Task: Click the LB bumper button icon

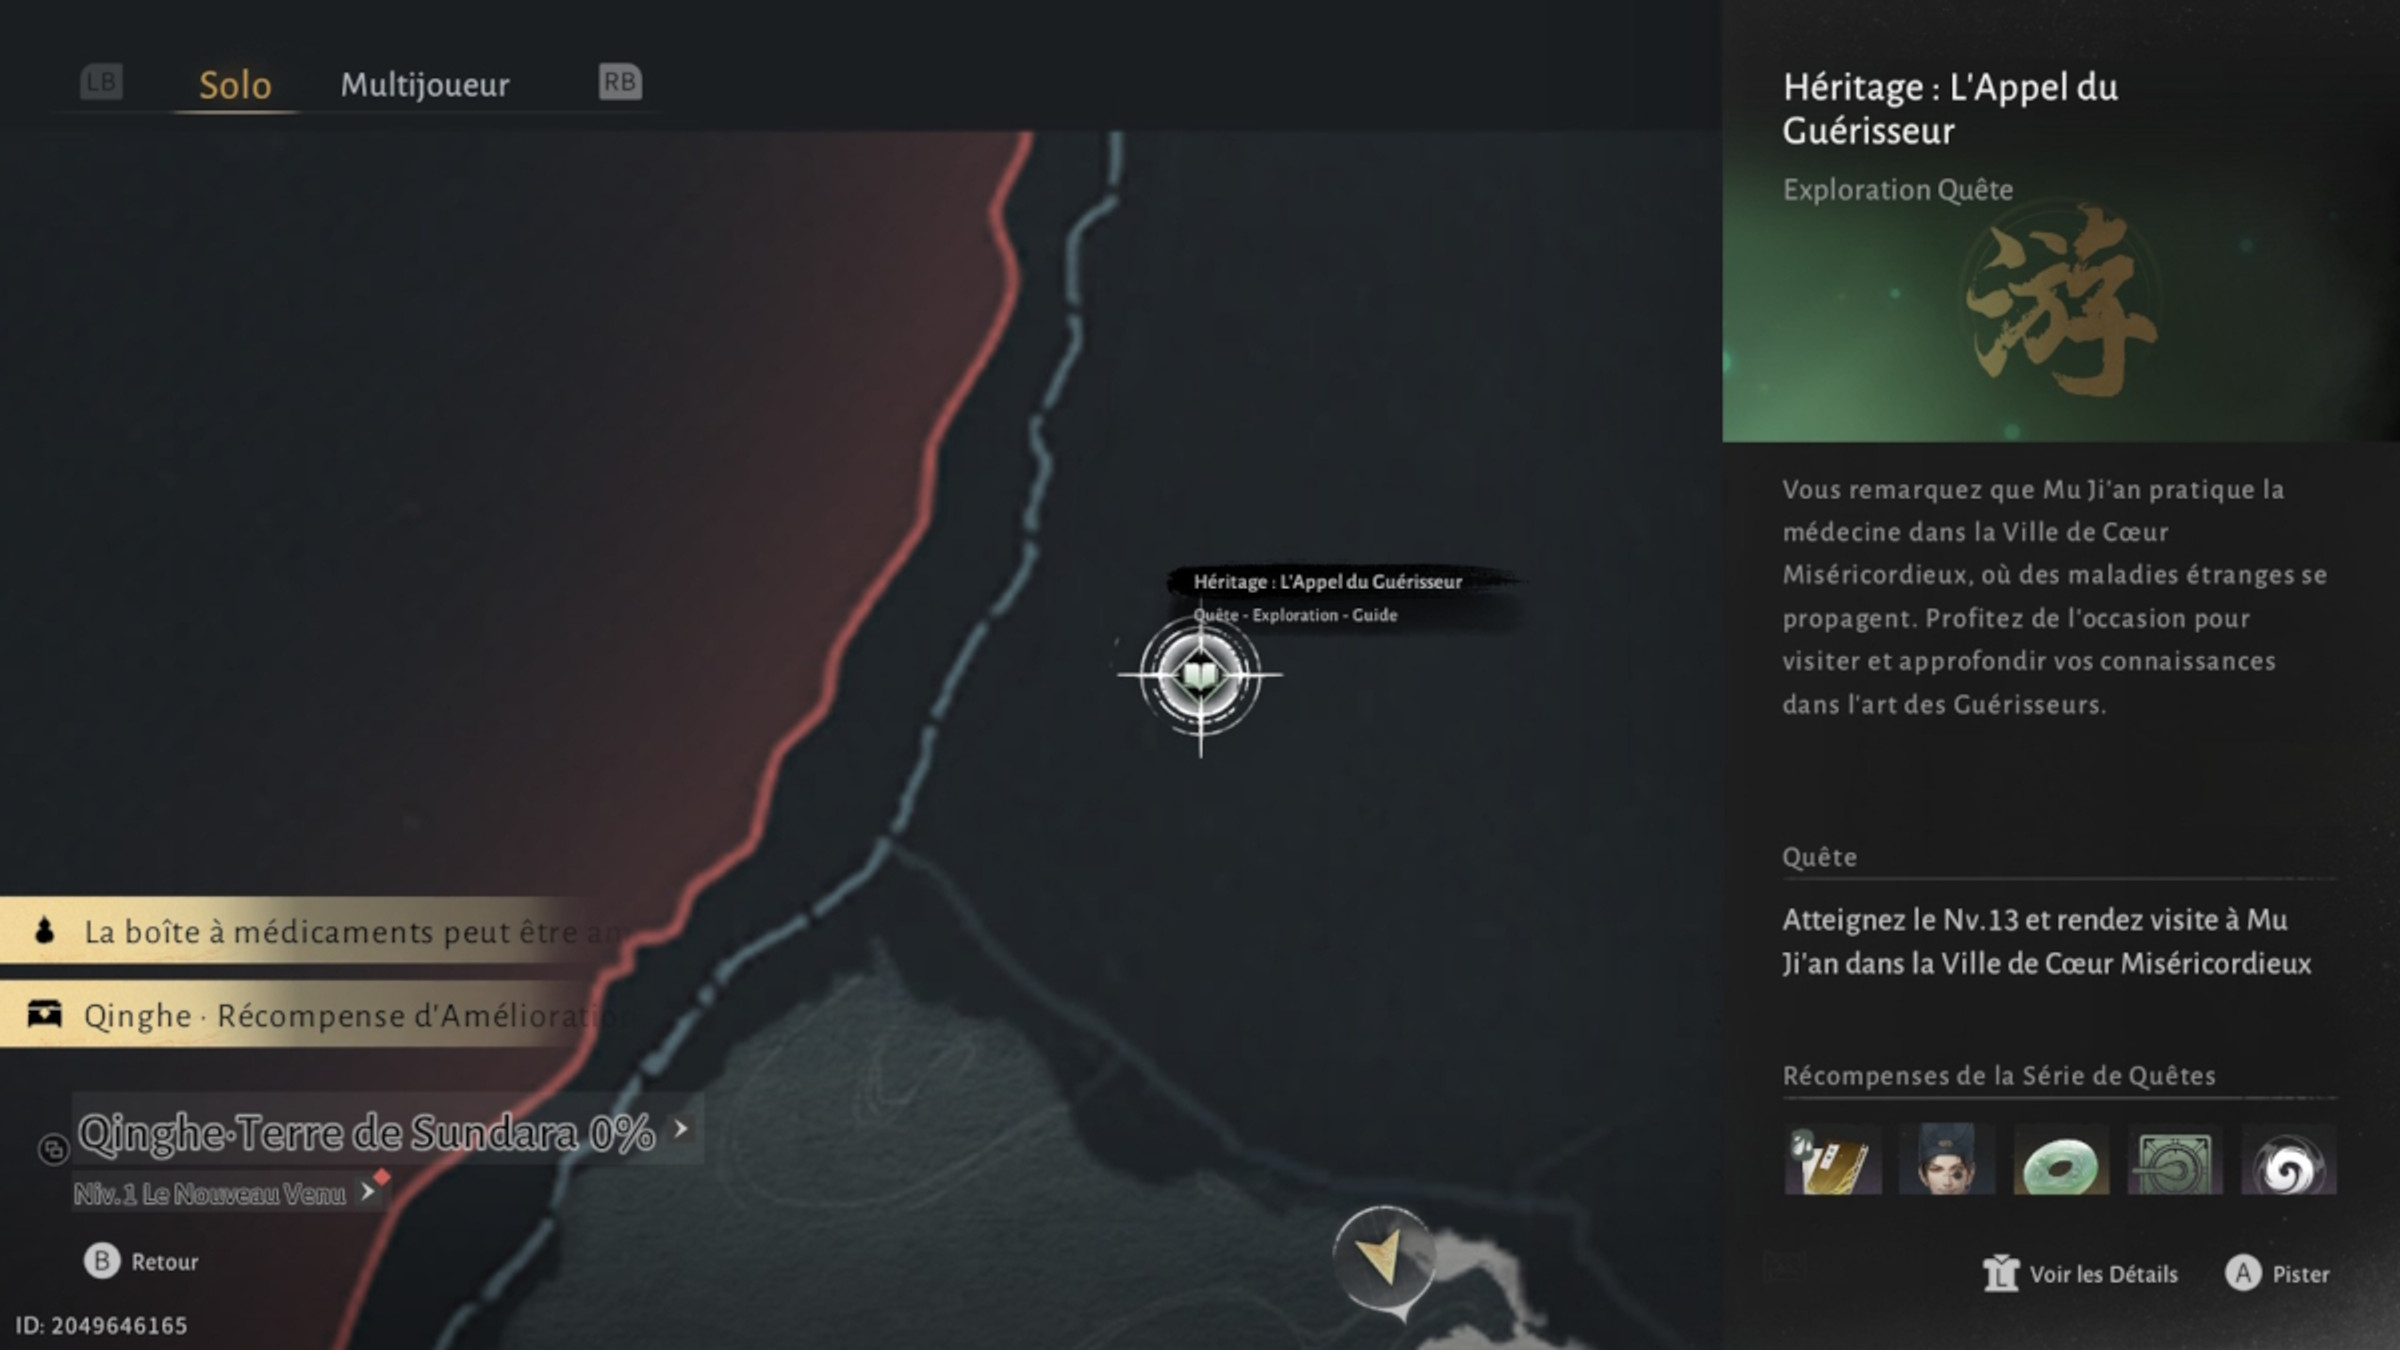Action: [101, 82]
